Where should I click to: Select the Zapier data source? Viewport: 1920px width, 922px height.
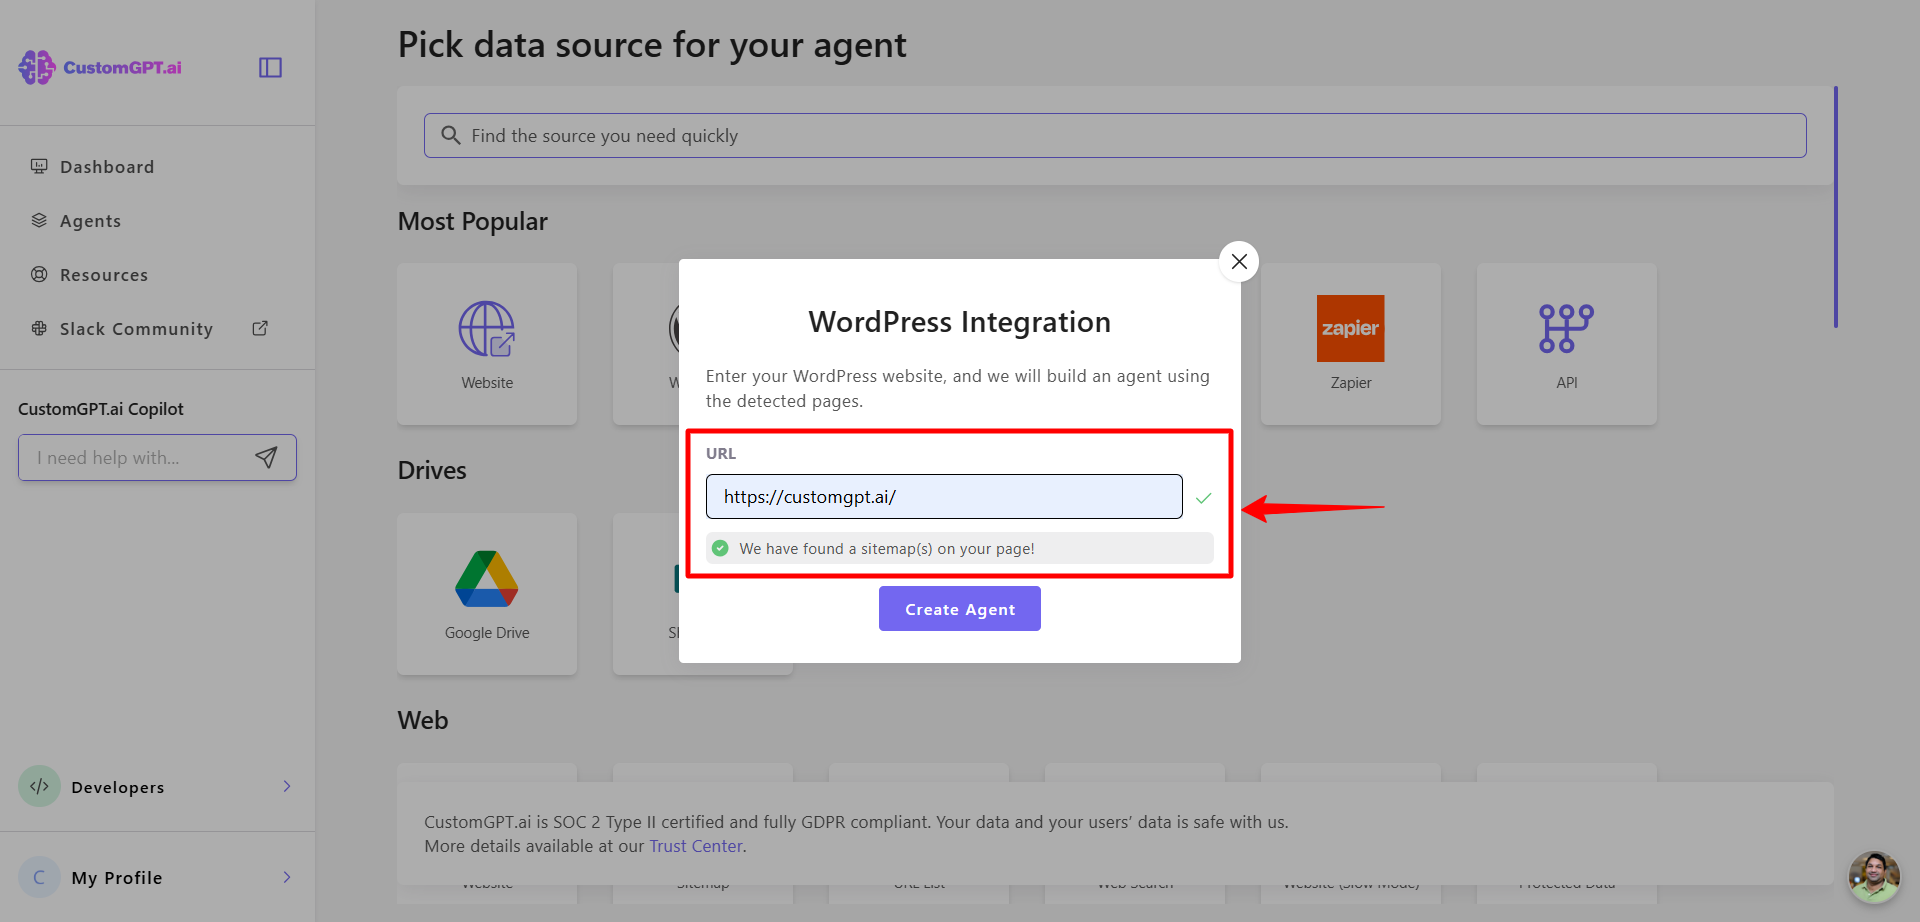pos(1351,344)
